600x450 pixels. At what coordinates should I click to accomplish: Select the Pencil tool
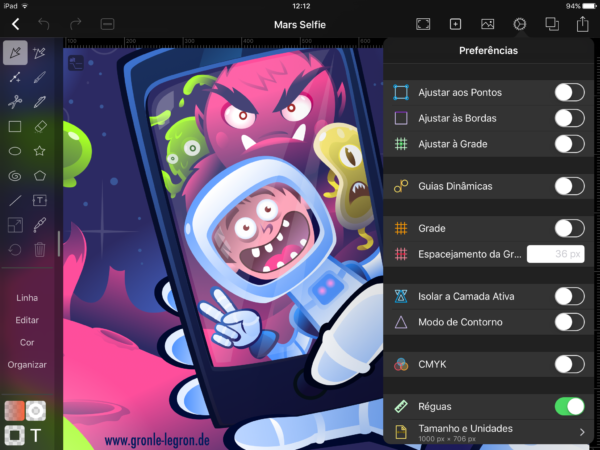[x=39, y=102]
